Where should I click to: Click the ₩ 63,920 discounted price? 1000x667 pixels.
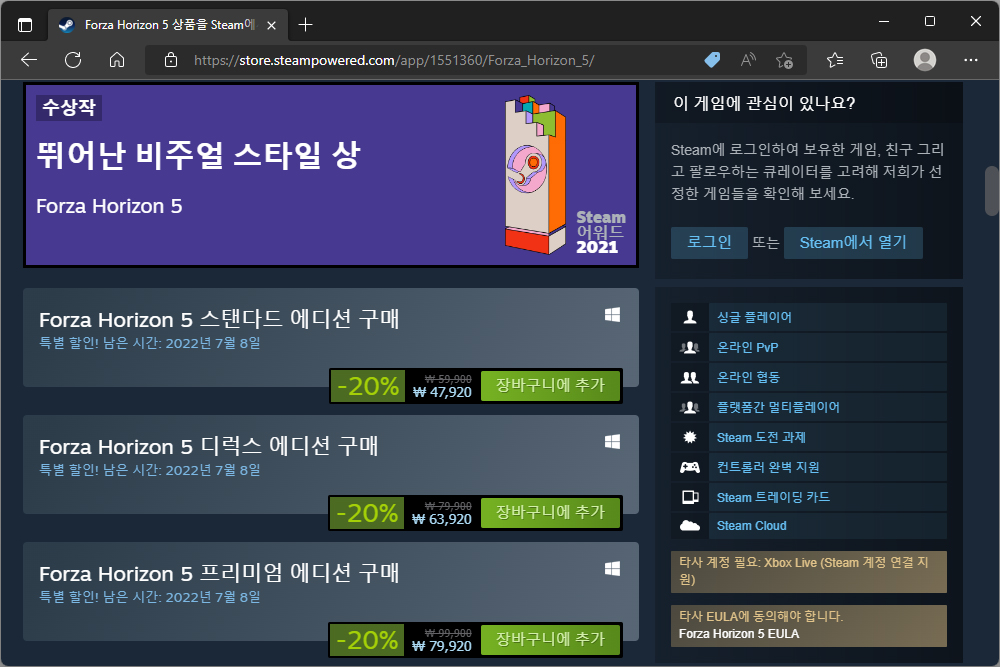pyautogui.click(x=442, y=519)
